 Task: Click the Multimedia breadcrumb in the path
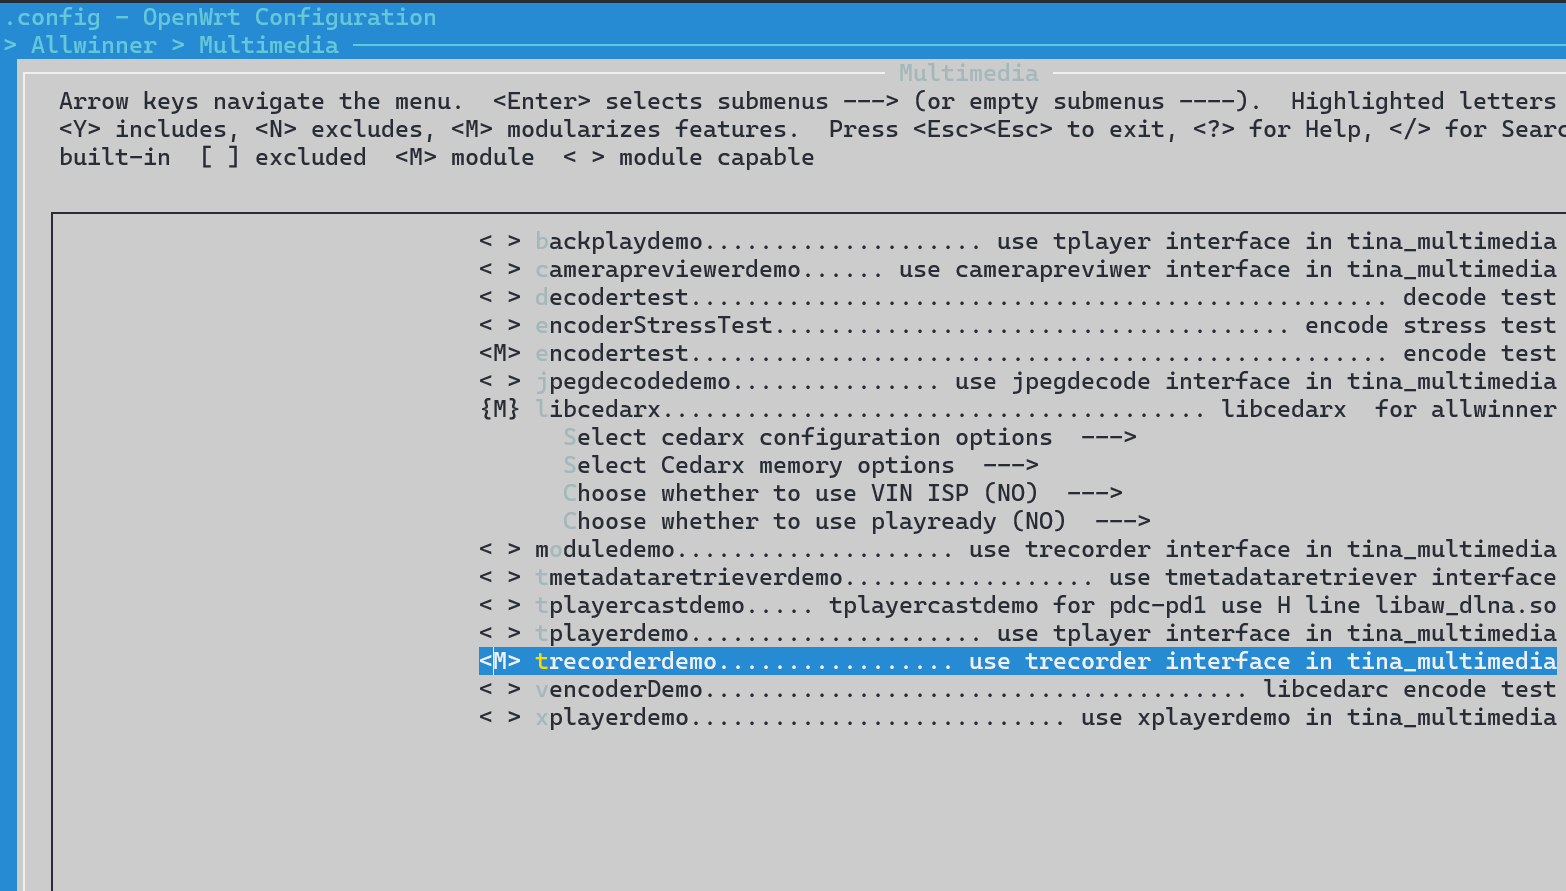pos(269,45)
